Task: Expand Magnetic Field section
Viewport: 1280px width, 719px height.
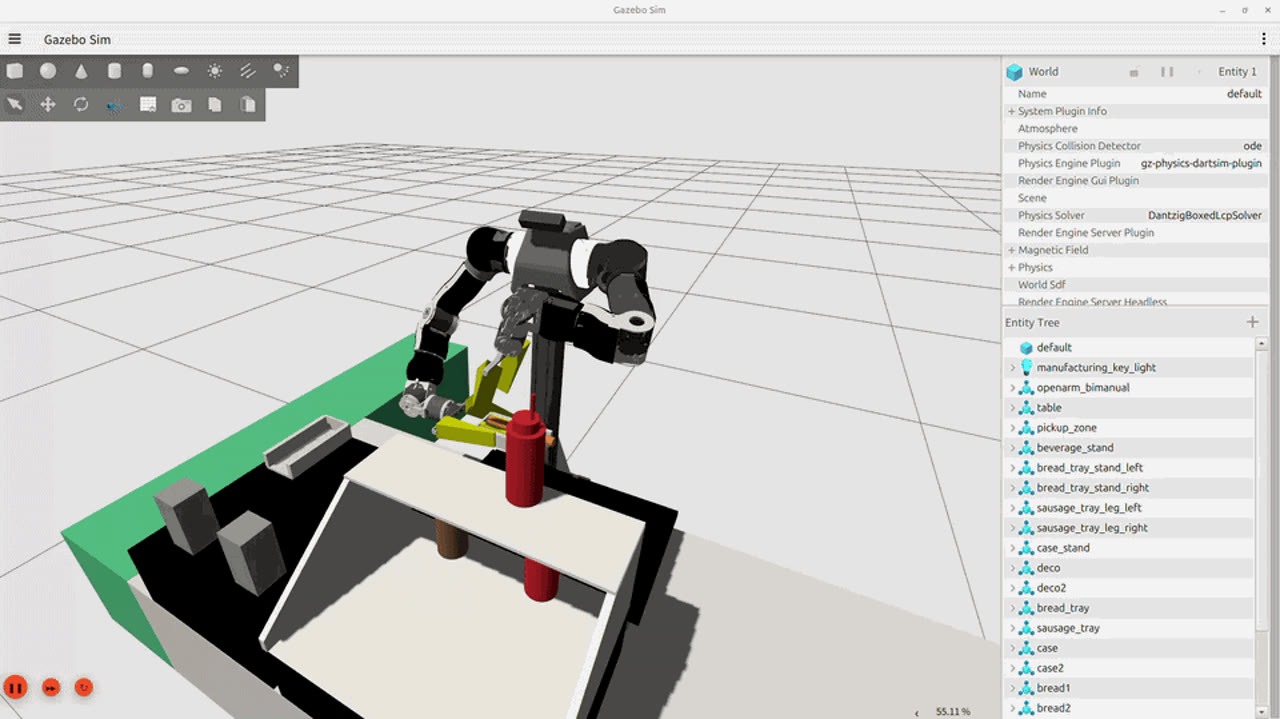Action: [x=1011, y=250]
